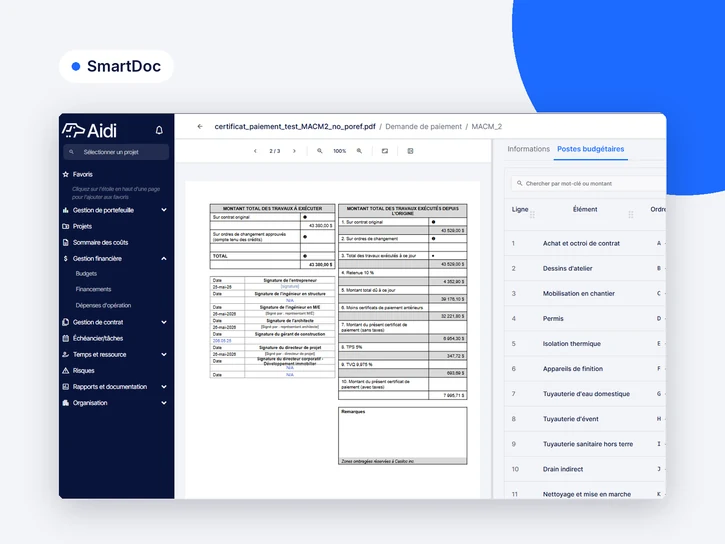
Task: Click the Chercher par mot-clé ou montant field
Action: 588,183
